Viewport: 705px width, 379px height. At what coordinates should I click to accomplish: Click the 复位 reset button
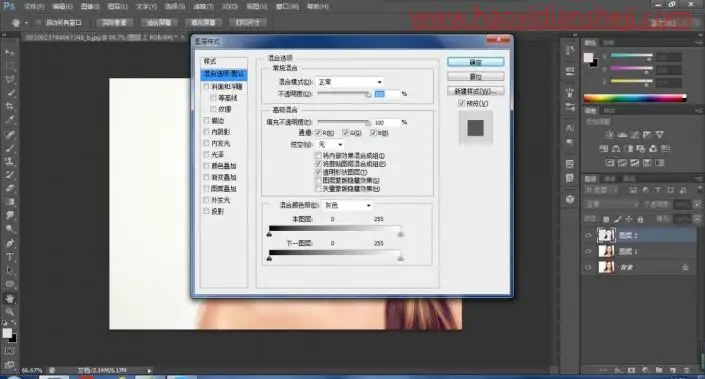coord(475,76)
